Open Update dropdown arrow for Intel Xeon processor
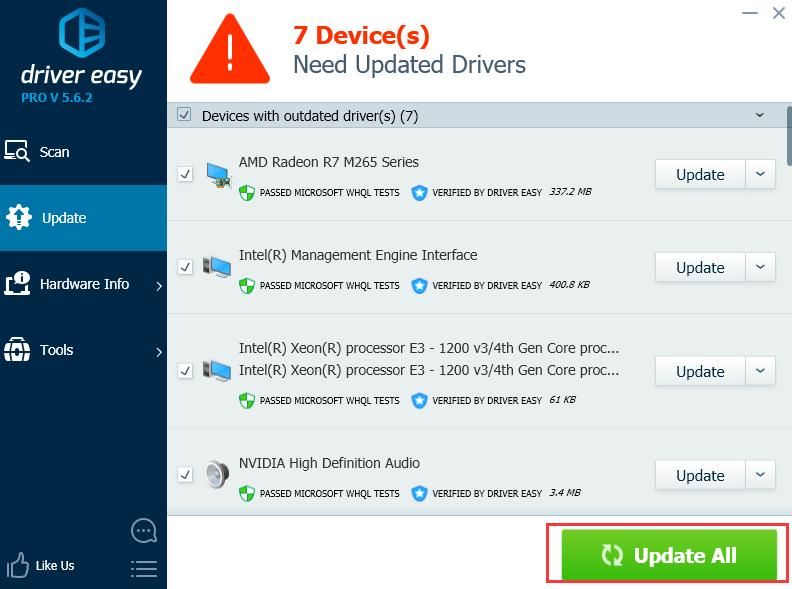The height and width of the screenshot is (589, 792). [760, 371]
